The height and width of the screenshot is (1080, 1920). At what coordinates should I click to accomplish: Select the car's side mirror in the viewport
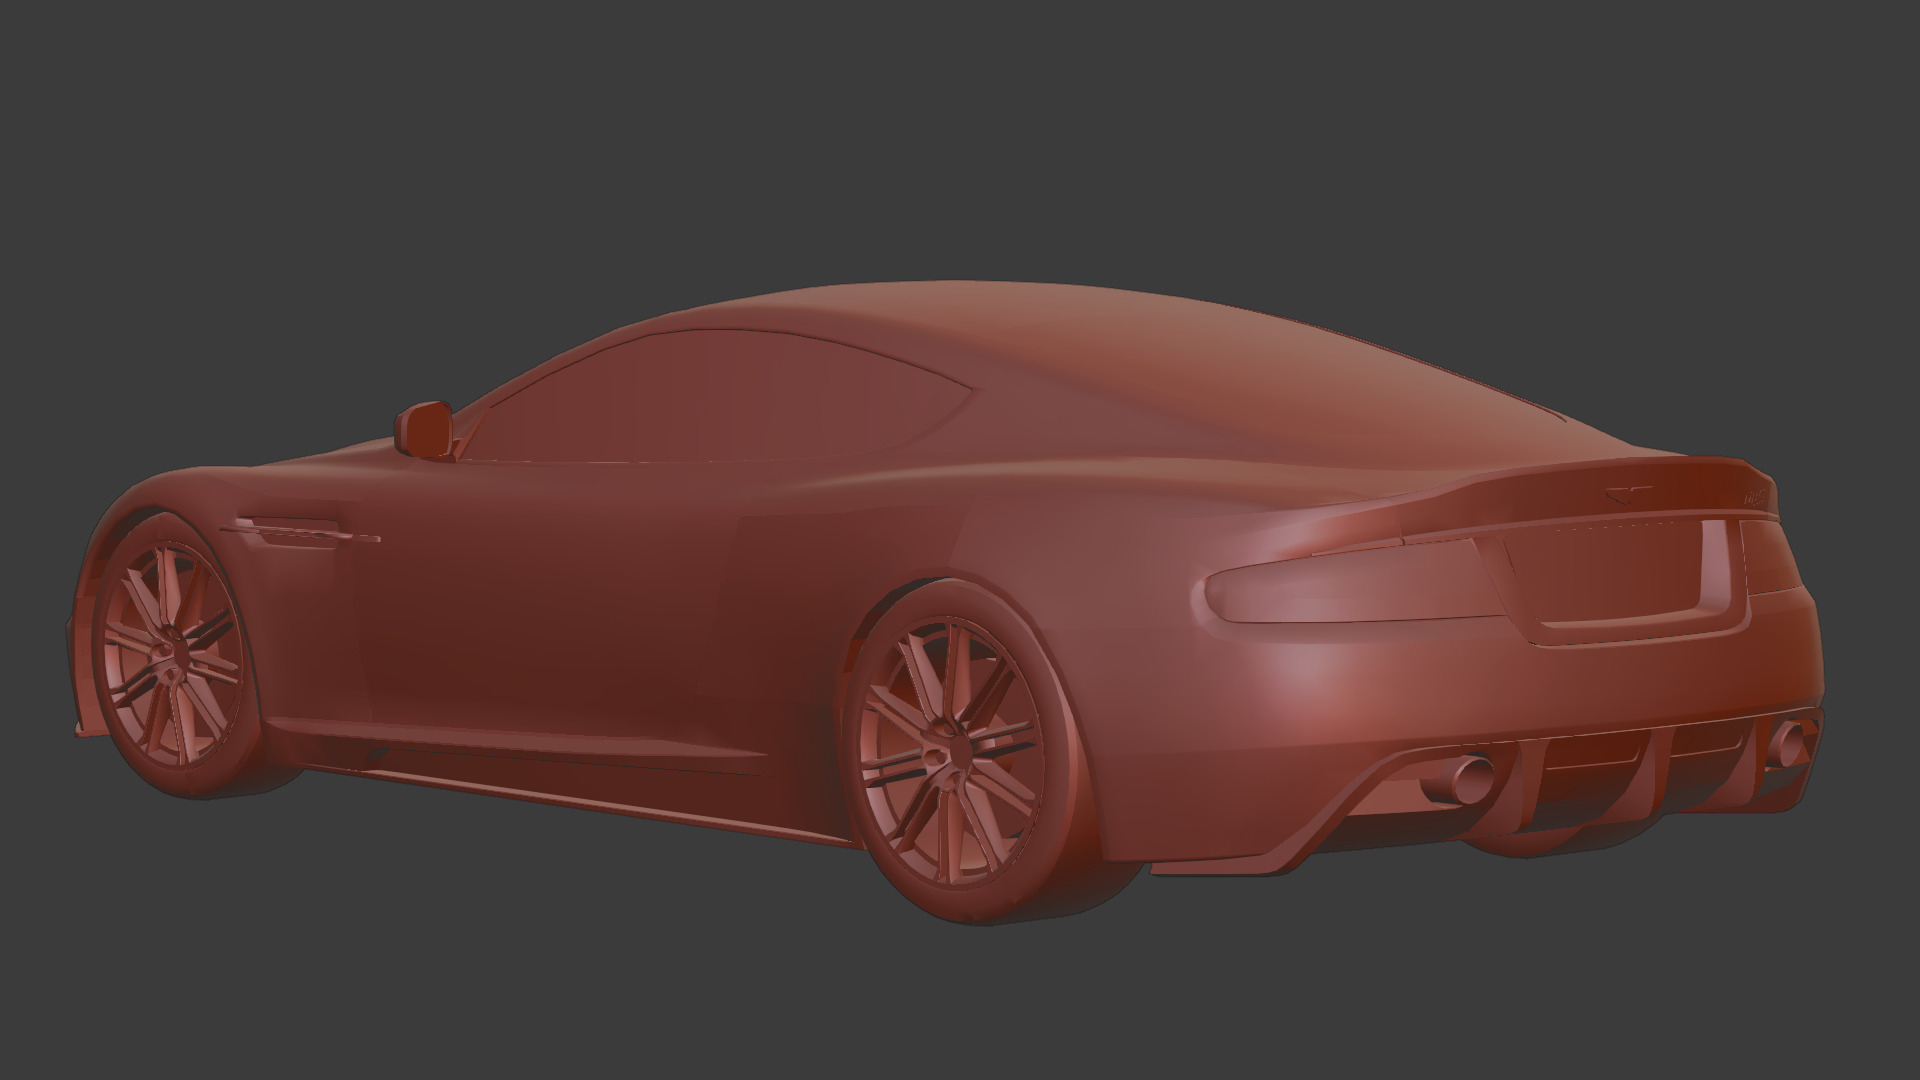(425, 429)
